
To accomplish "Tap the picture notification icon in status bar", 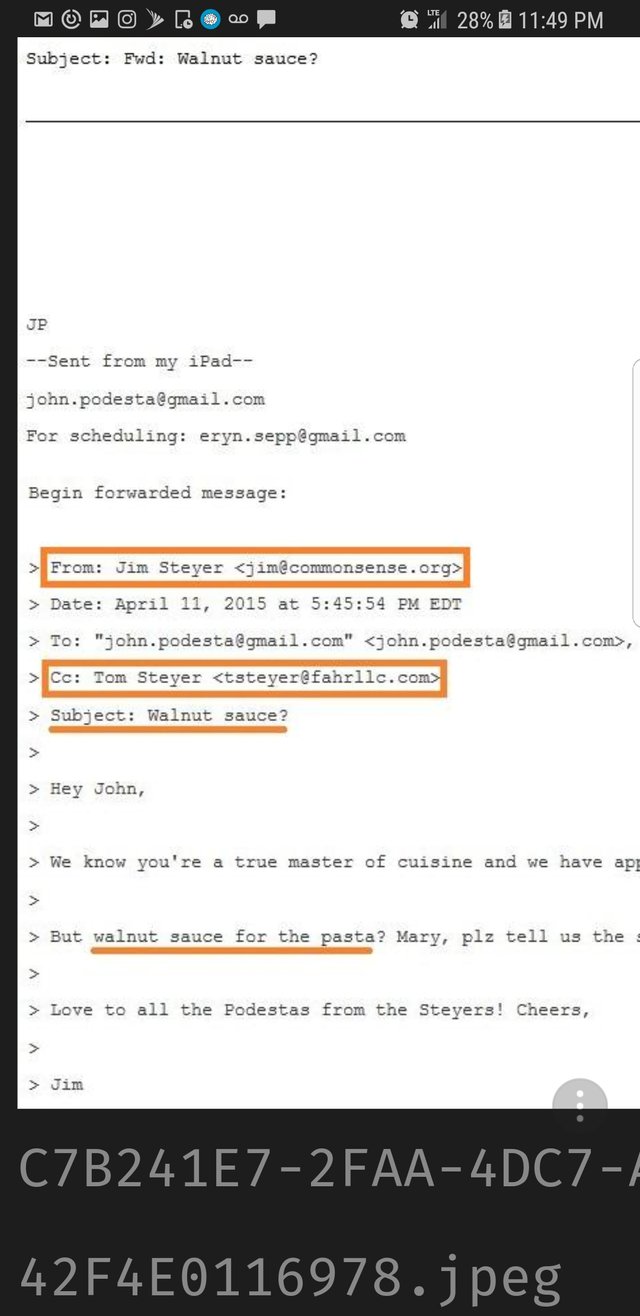I will coord(99,19).
